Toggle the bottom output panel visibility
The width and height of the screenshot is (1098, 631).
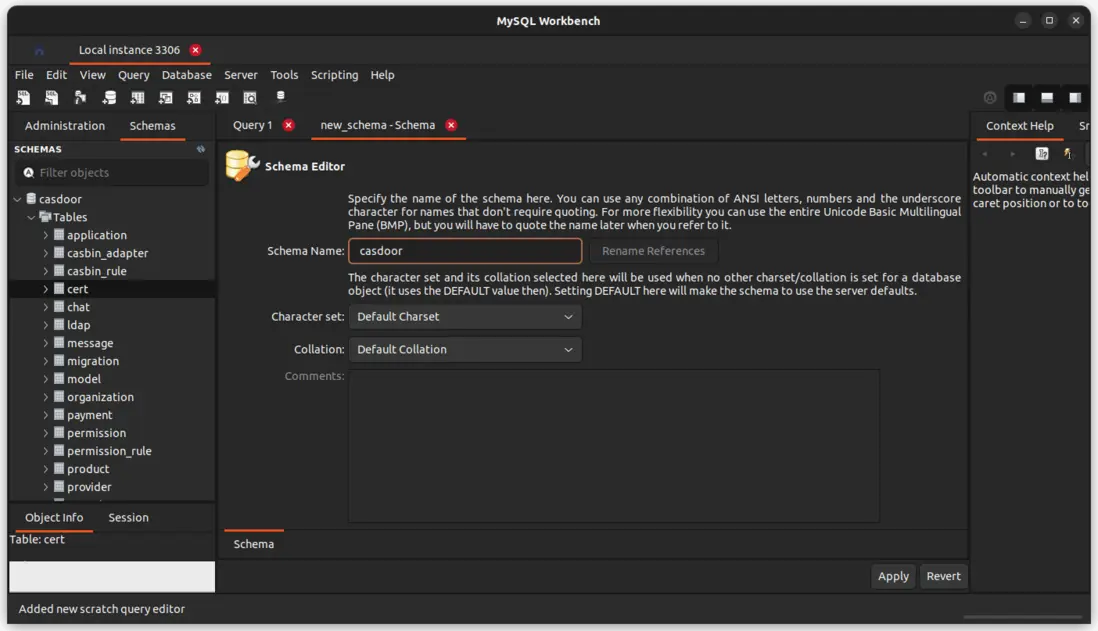tap(1046, 98)
